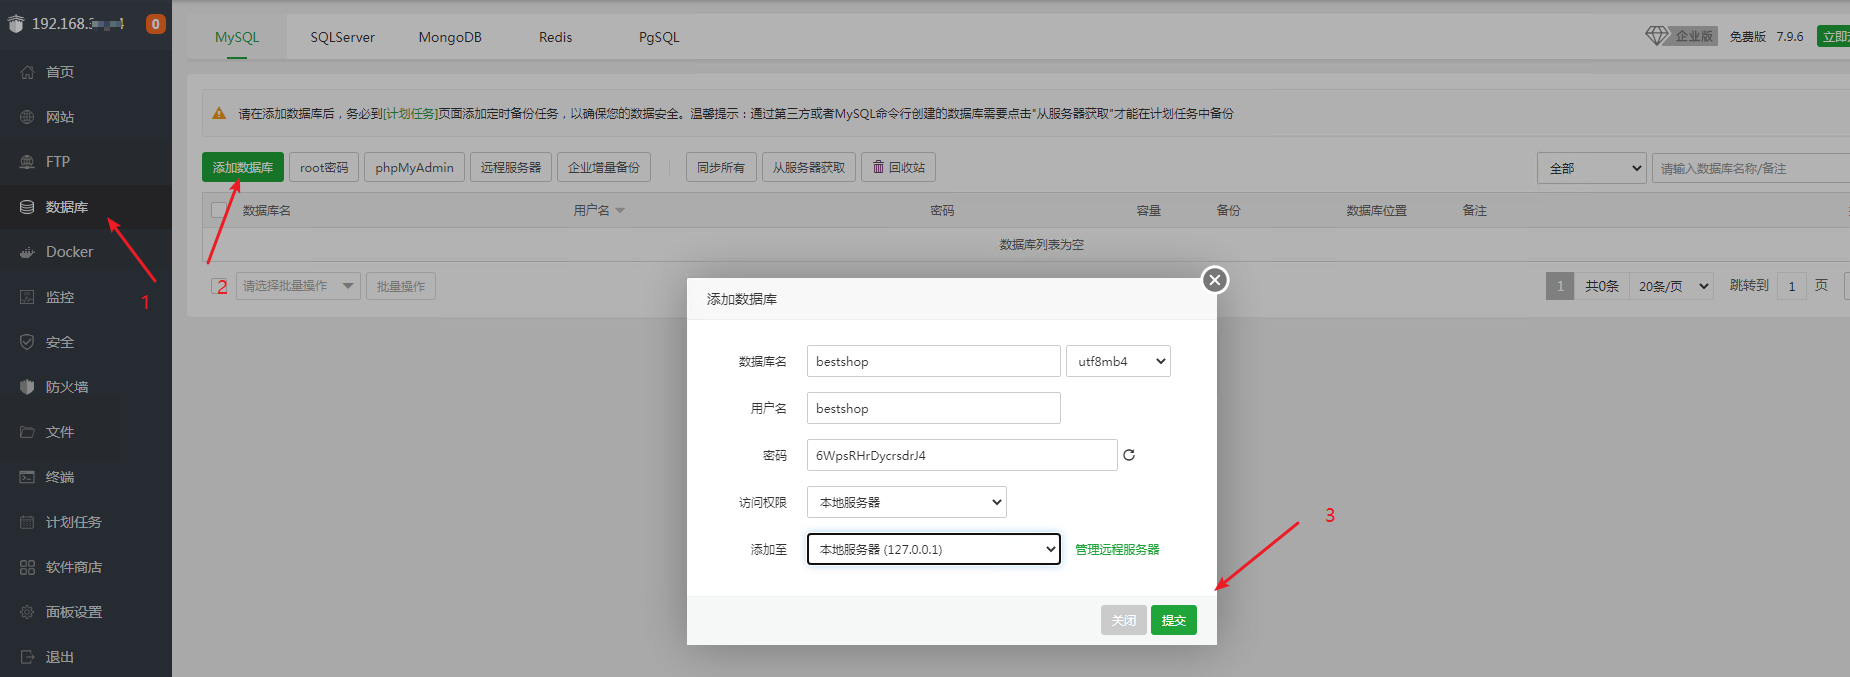Click the password regenerate refresh icon
This screenshot has height=677, width=1850.
tap(1129, 455)
